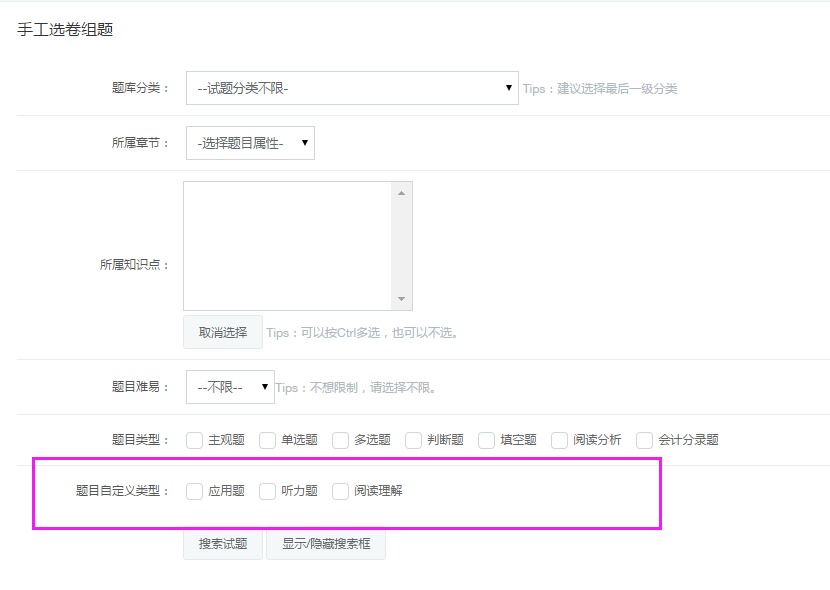Tick the 单选题 checkbox
Viewport: 830px width, 590px height.
[268, 440]
